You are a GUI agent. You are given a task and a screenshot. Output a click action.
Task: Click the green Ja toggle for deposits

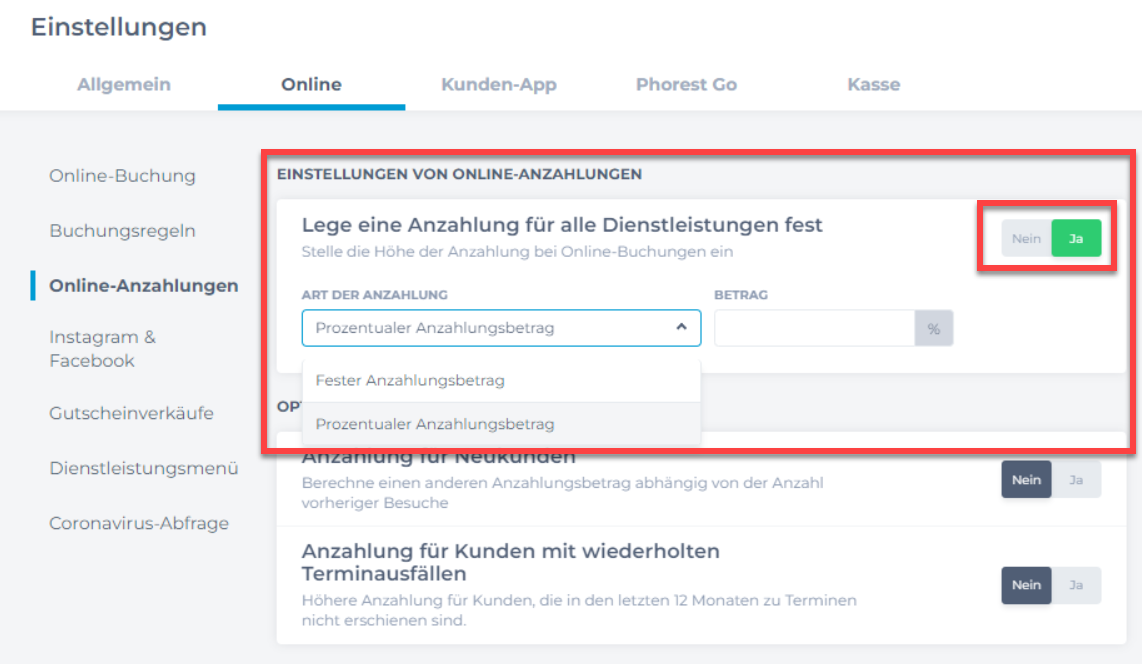point(1076,239)
